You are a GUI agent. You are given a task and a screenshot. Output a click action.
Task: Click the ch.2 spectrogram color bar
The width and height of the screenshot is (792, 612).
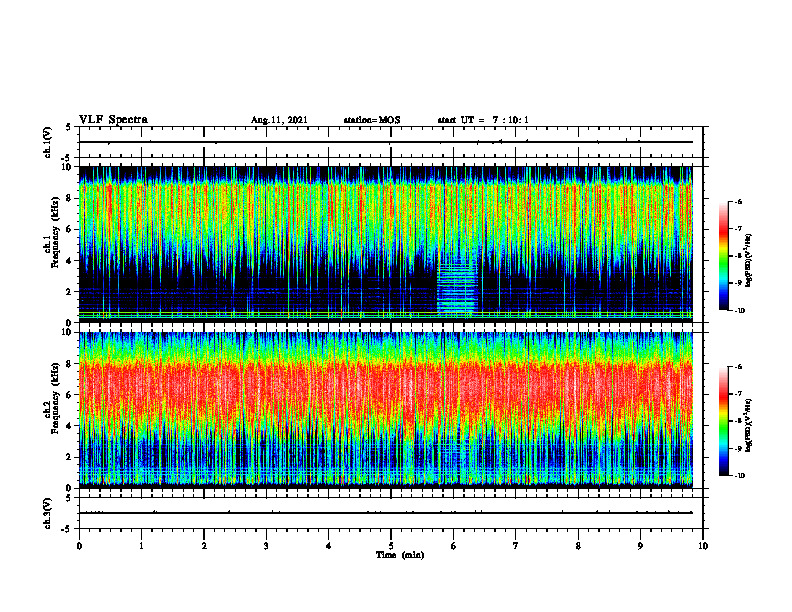[x=723, y=421]
